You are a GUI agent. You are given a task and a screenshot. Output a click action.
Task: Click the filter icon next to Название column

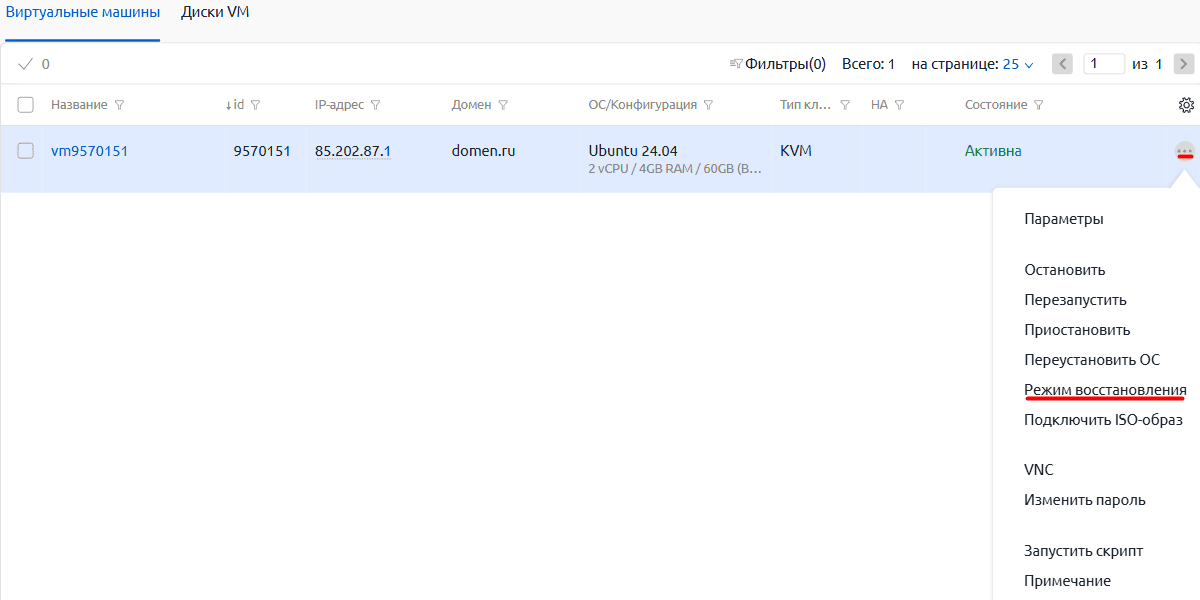pyautogui.click(x=120, y=105)
